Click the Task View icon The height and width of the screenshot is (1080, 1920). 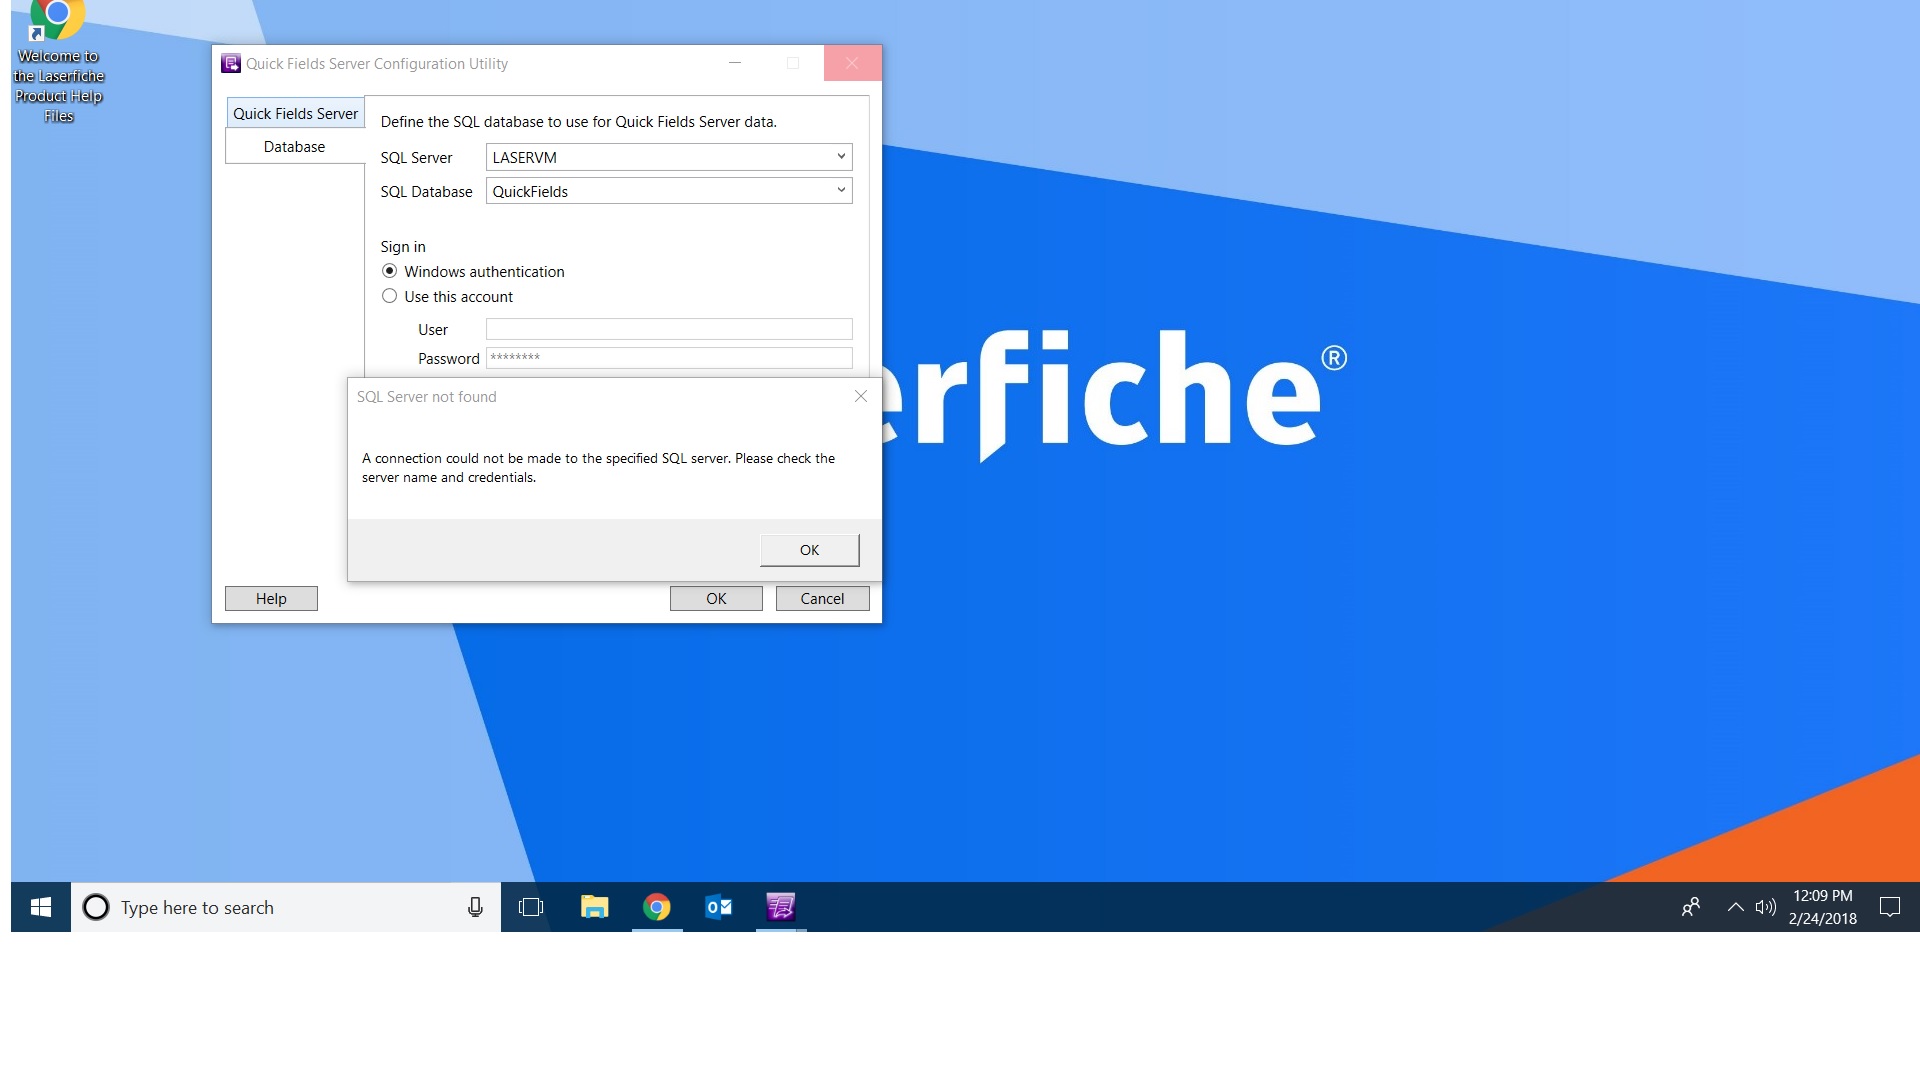point(531,907)
